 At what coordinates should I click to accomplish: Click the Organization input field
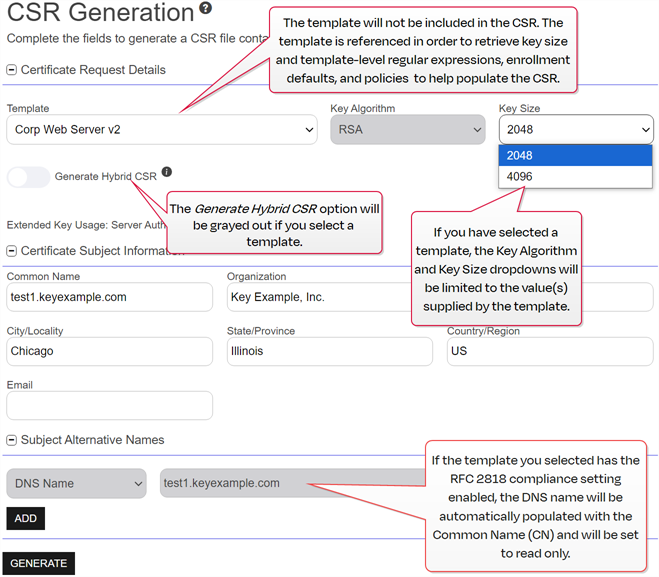(x=318, y=297)
